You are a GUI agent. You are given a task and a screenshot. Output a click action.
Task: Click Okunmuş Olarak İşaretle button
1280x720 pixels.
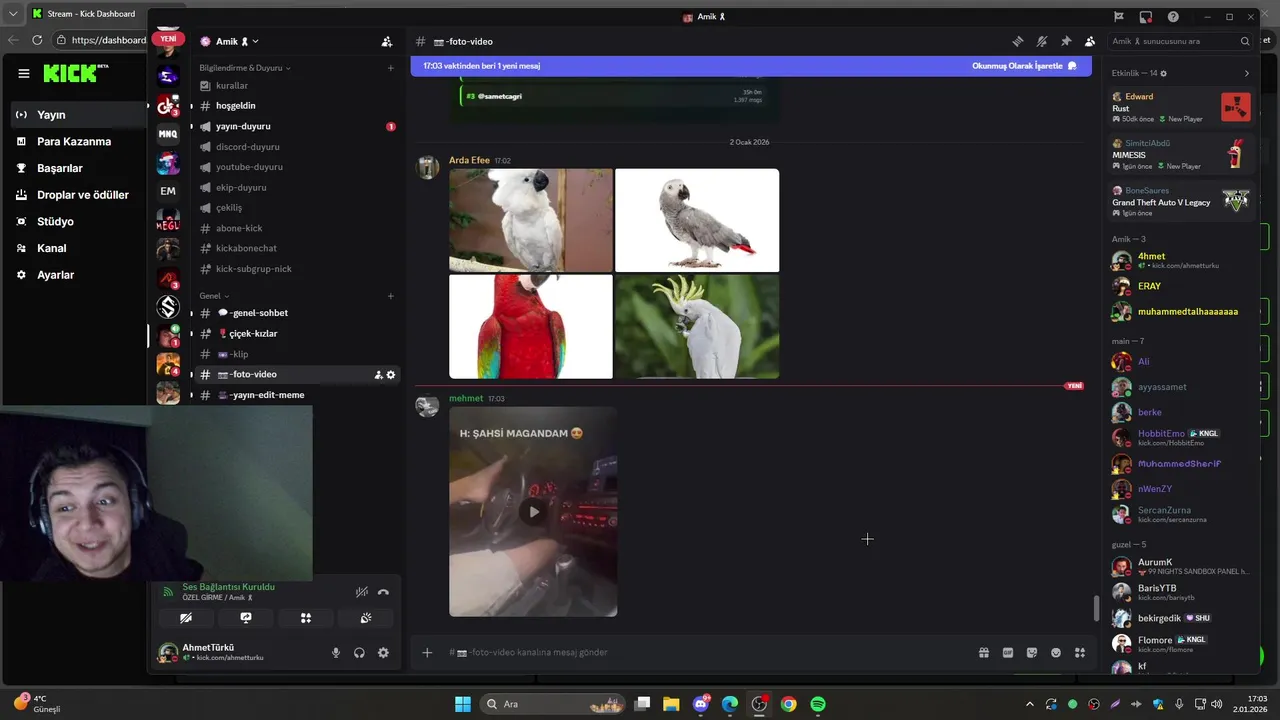1024,66
